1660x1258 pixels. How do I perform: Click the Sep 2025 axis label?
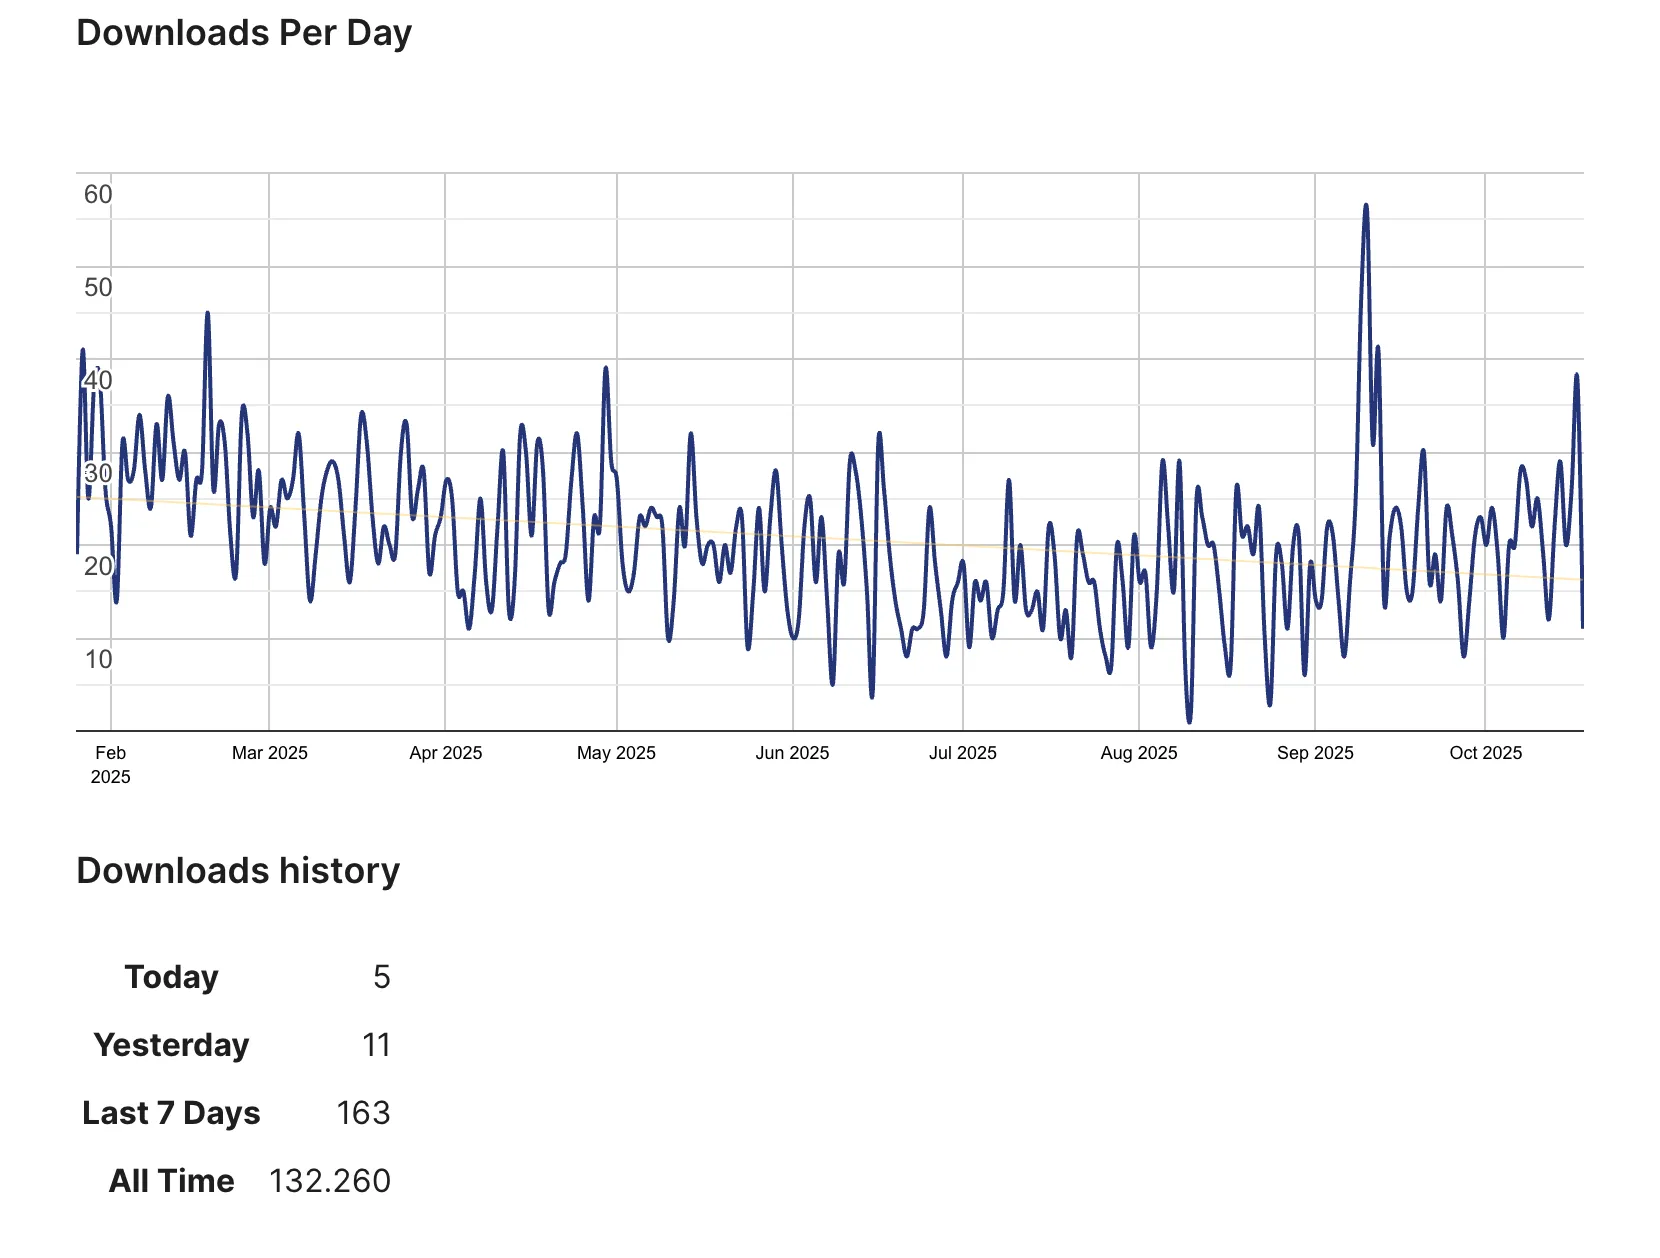click(1314, 753)
